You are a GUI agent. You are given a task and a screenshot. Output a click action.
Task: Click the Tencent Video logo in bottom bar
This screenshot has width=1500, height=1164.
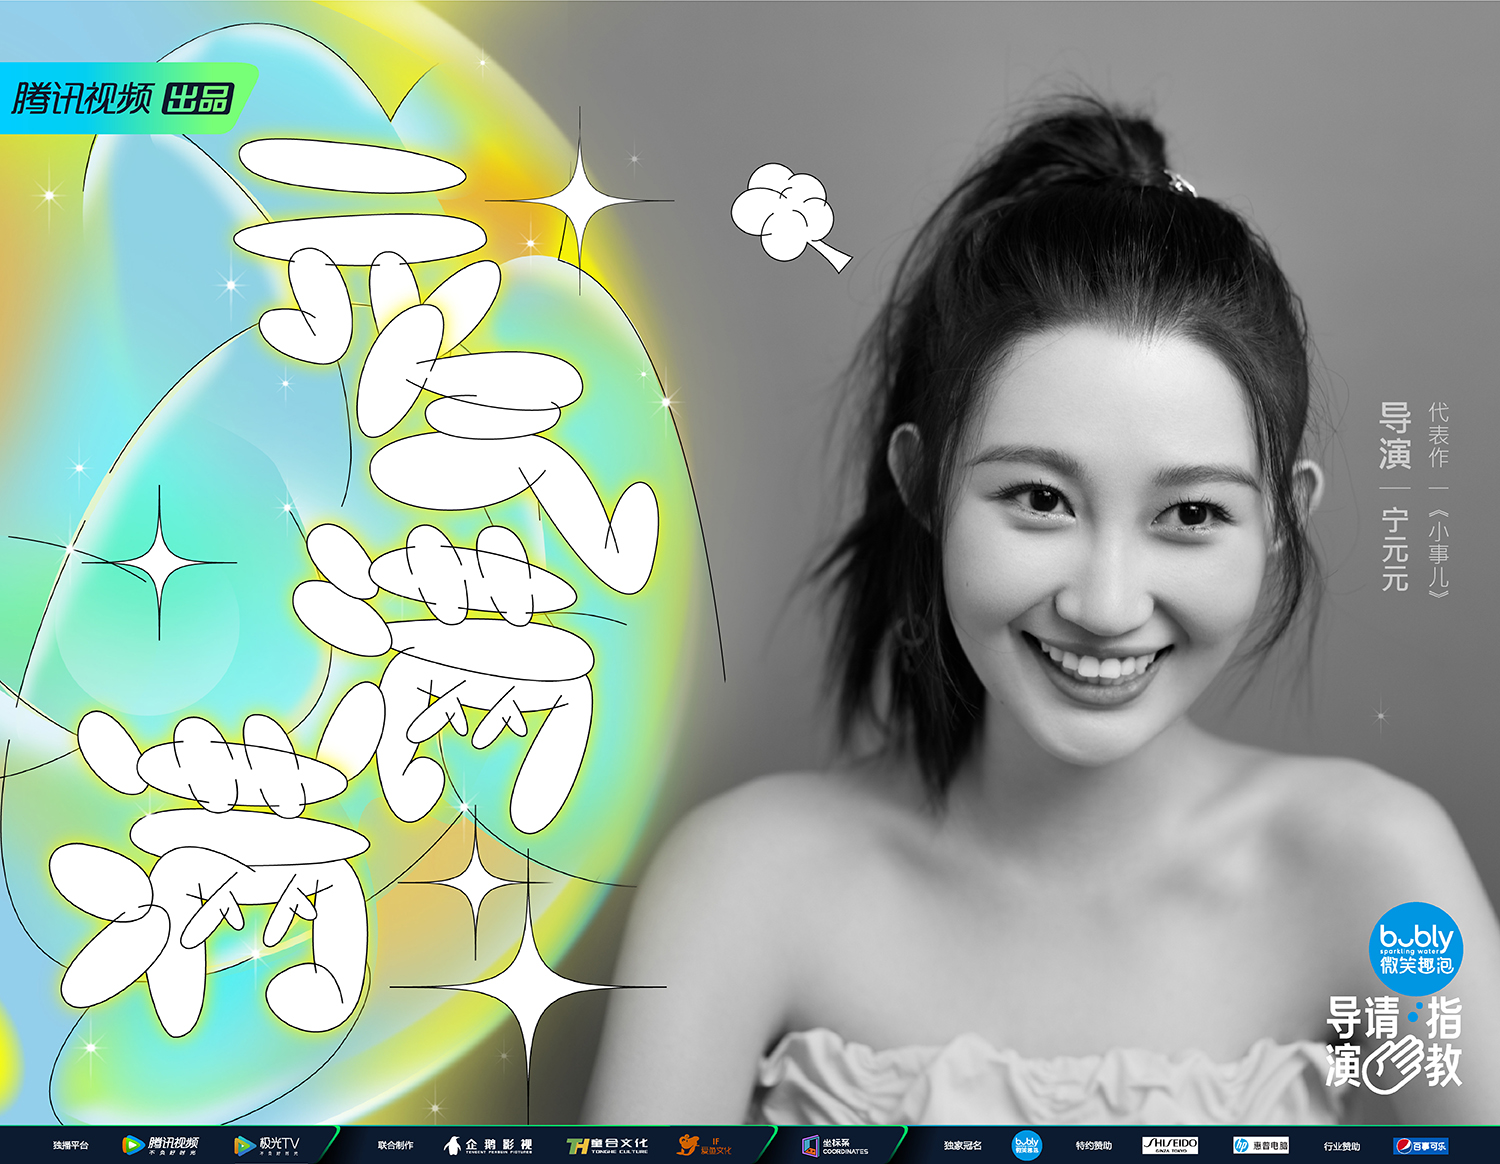160,1145
